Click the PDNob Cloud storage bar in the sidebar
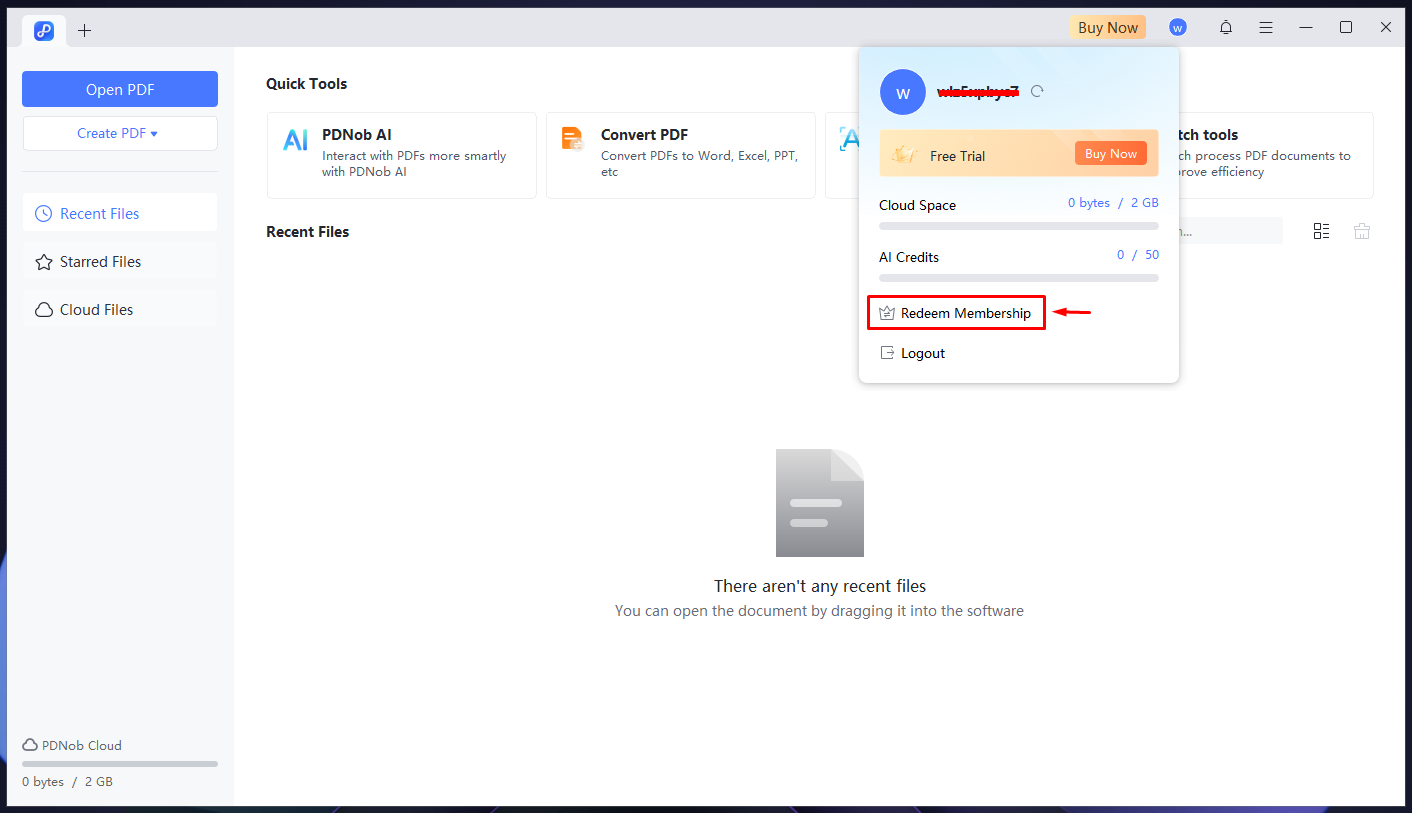1412x813 pixels. pos(120,764)
